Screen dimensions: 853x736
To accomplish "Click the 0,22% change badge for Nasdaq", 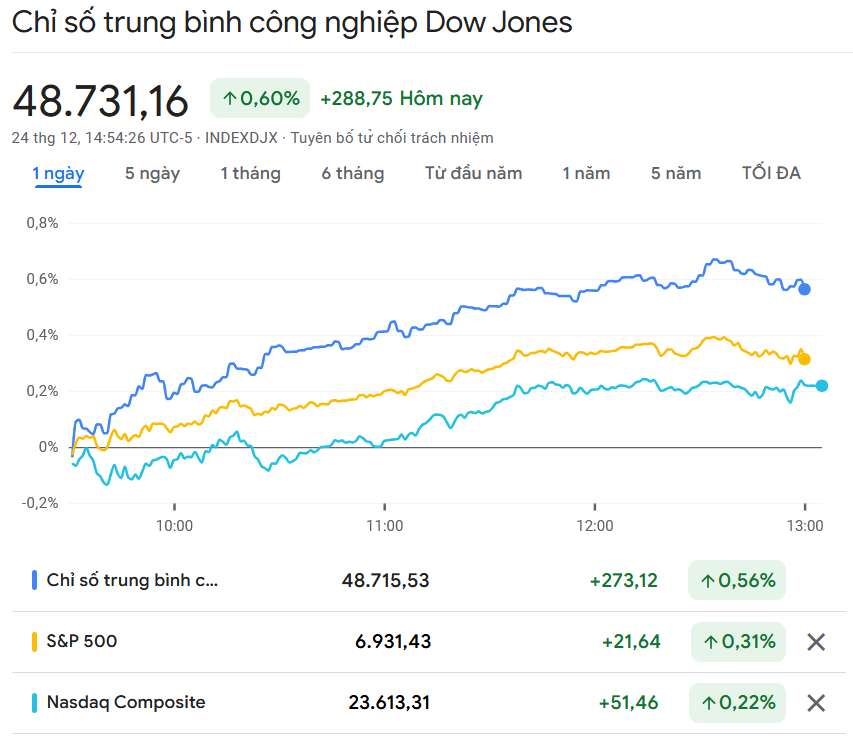I will pyautogui.click(x=738, y=703).
